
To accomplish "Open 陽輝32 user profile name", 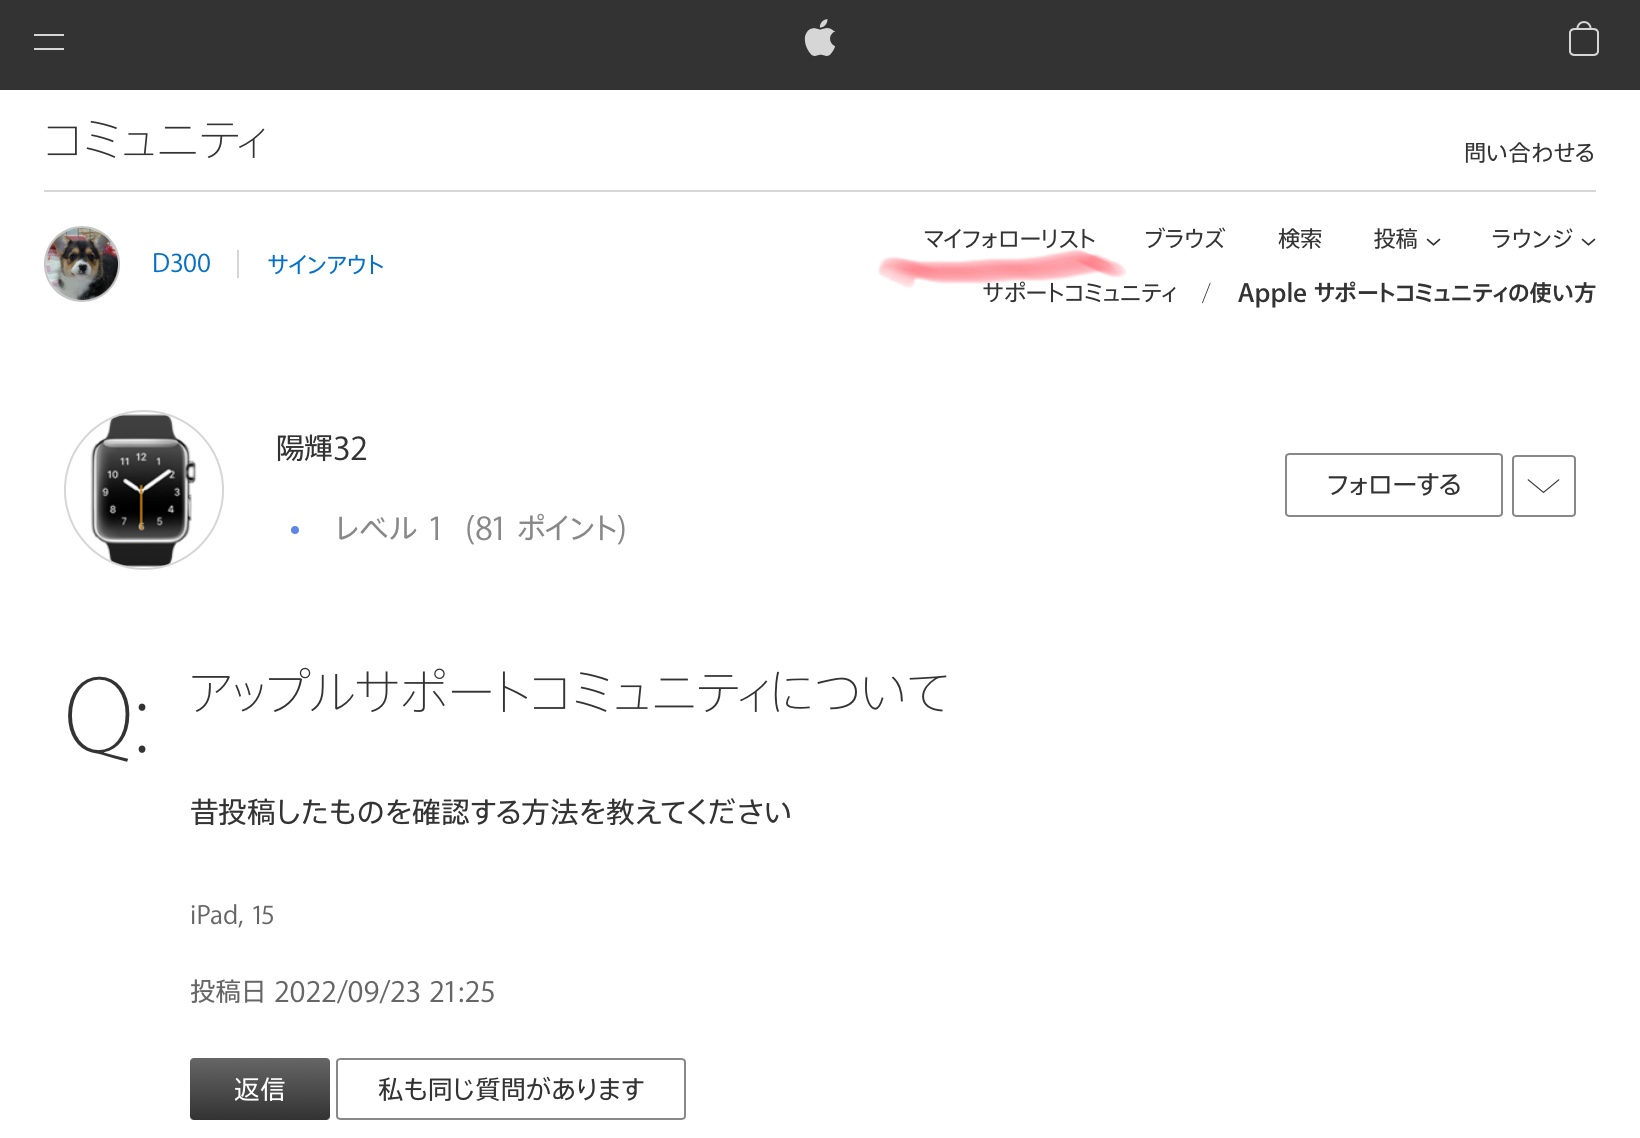I will click(322, 448).
